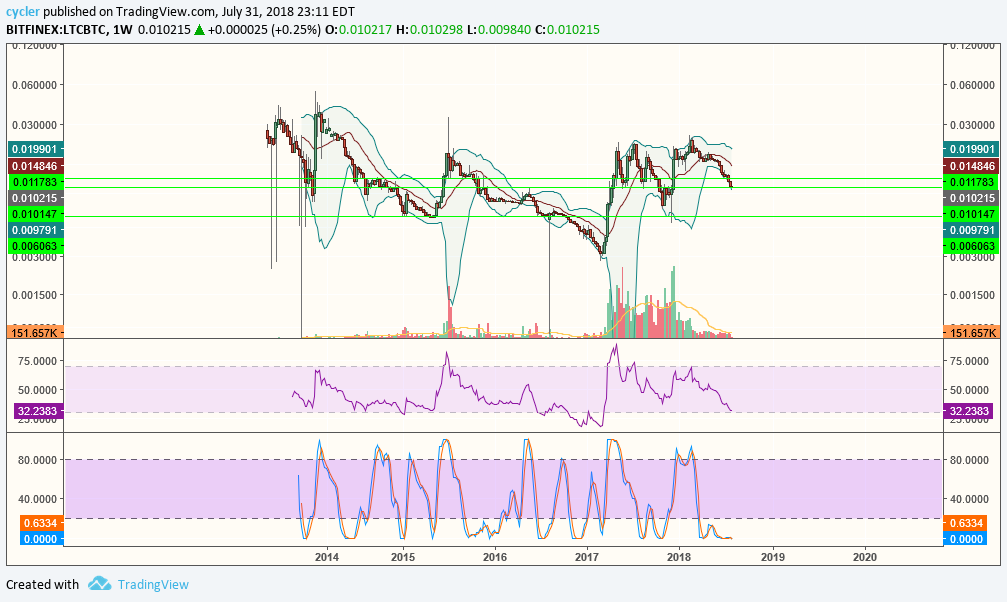The image size is (1007, 602).
Task: Click the C:0.010215 close value
Action: coord(567,30)
